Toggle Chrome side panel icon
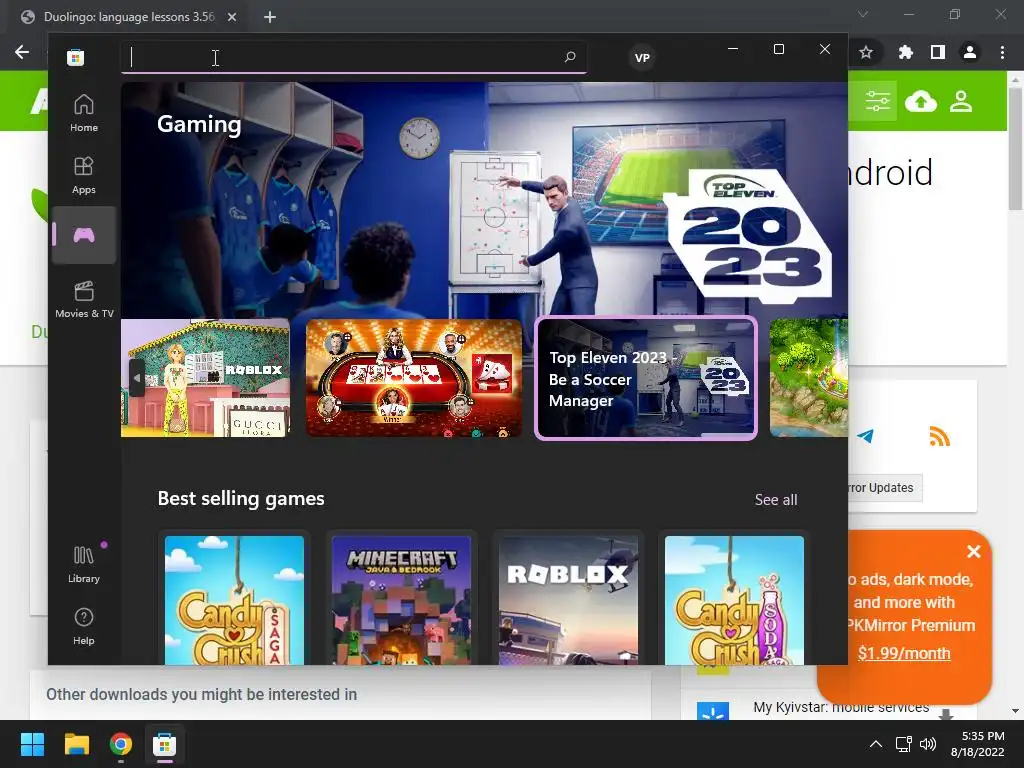 point(938,52)
